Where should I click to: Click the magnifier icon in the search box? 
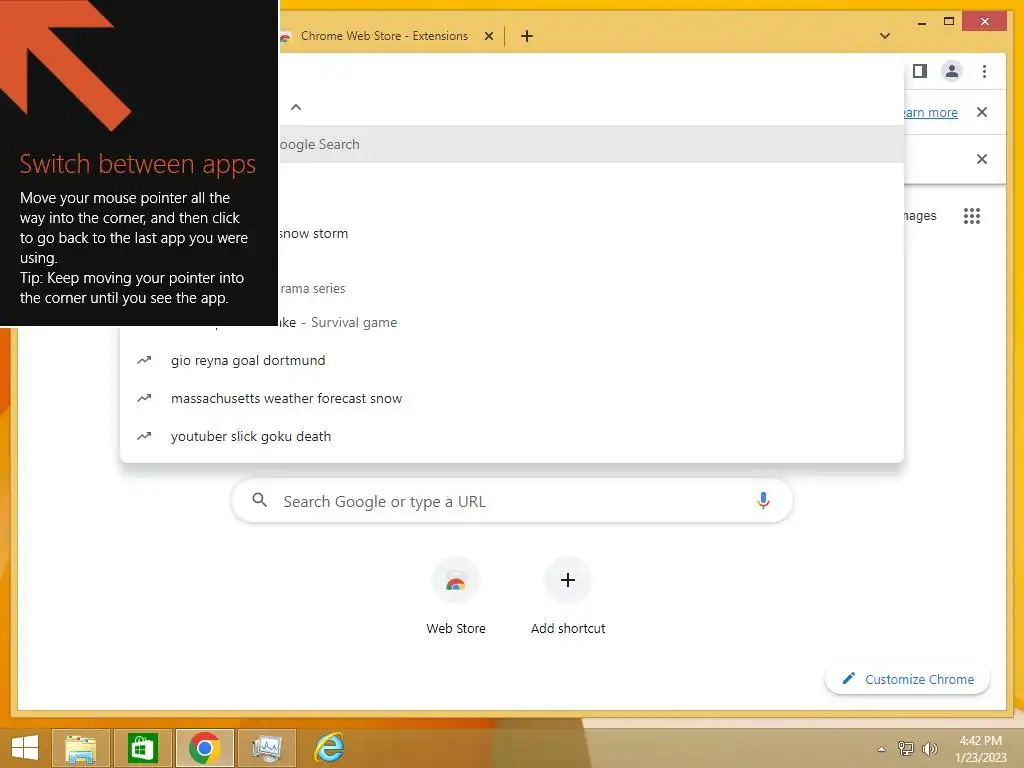coord(259,500)
